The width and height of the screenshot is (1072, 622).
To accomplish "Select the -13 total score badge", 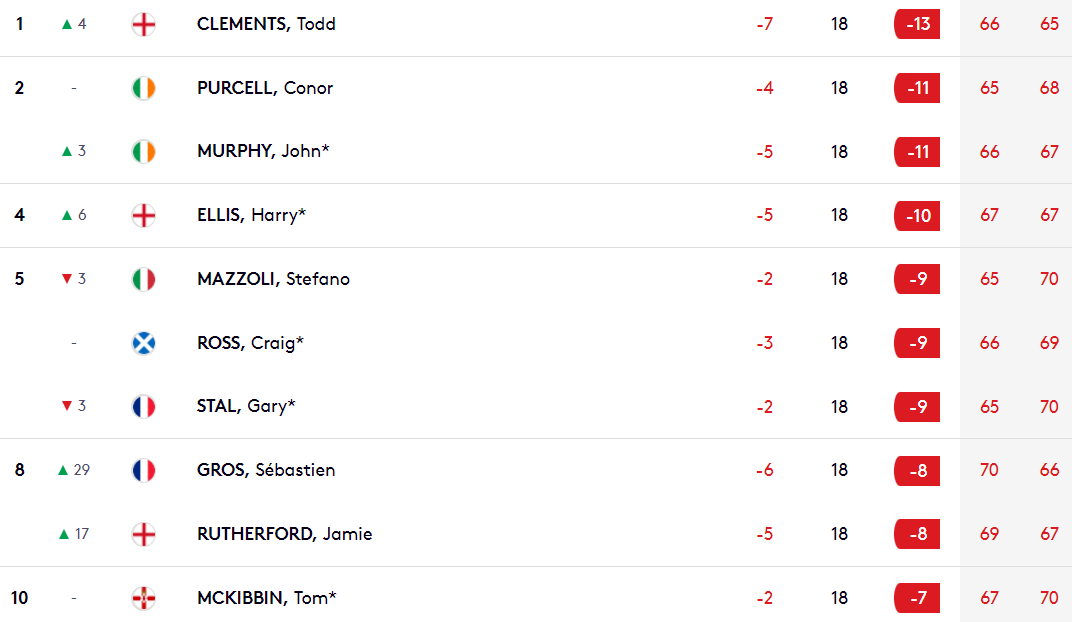I will coord(917,24).
